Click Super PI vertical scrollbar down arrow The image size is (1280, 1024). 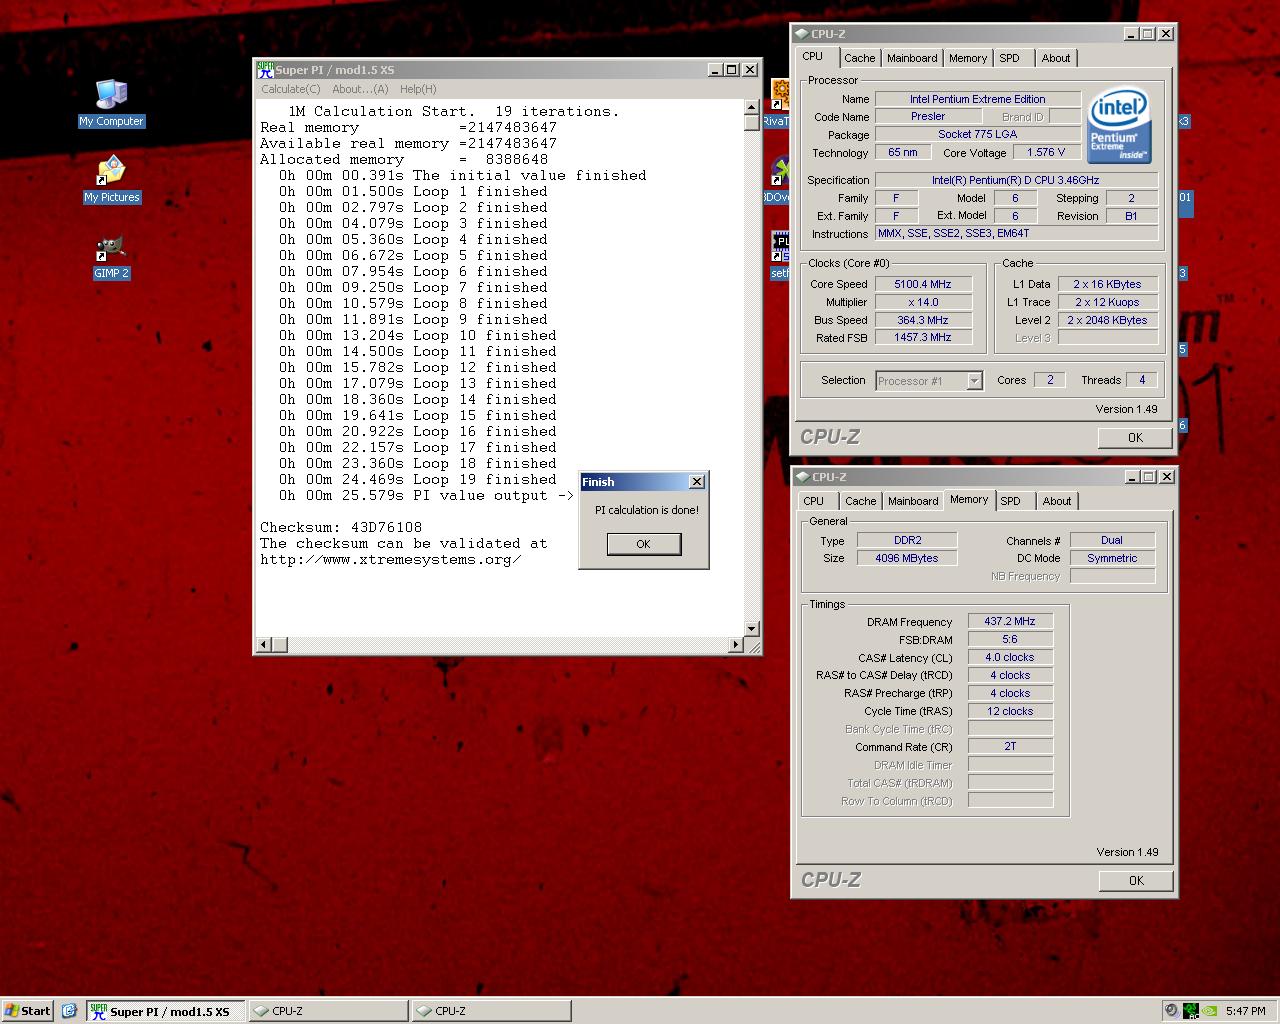(752, 629)
